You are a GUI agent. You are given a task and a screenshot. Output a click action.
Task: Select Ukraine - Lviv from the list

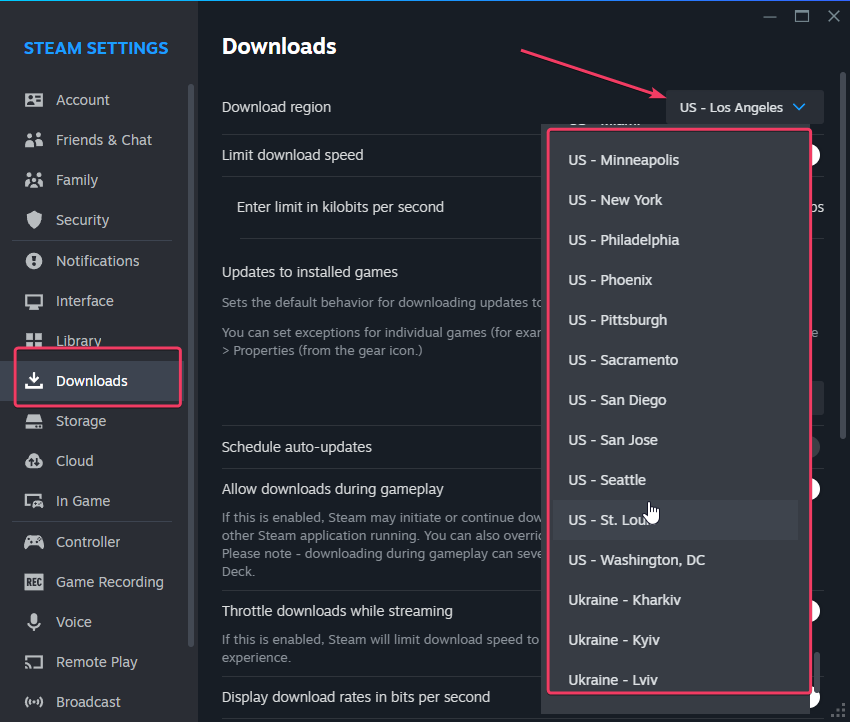[x=675, y=680]
